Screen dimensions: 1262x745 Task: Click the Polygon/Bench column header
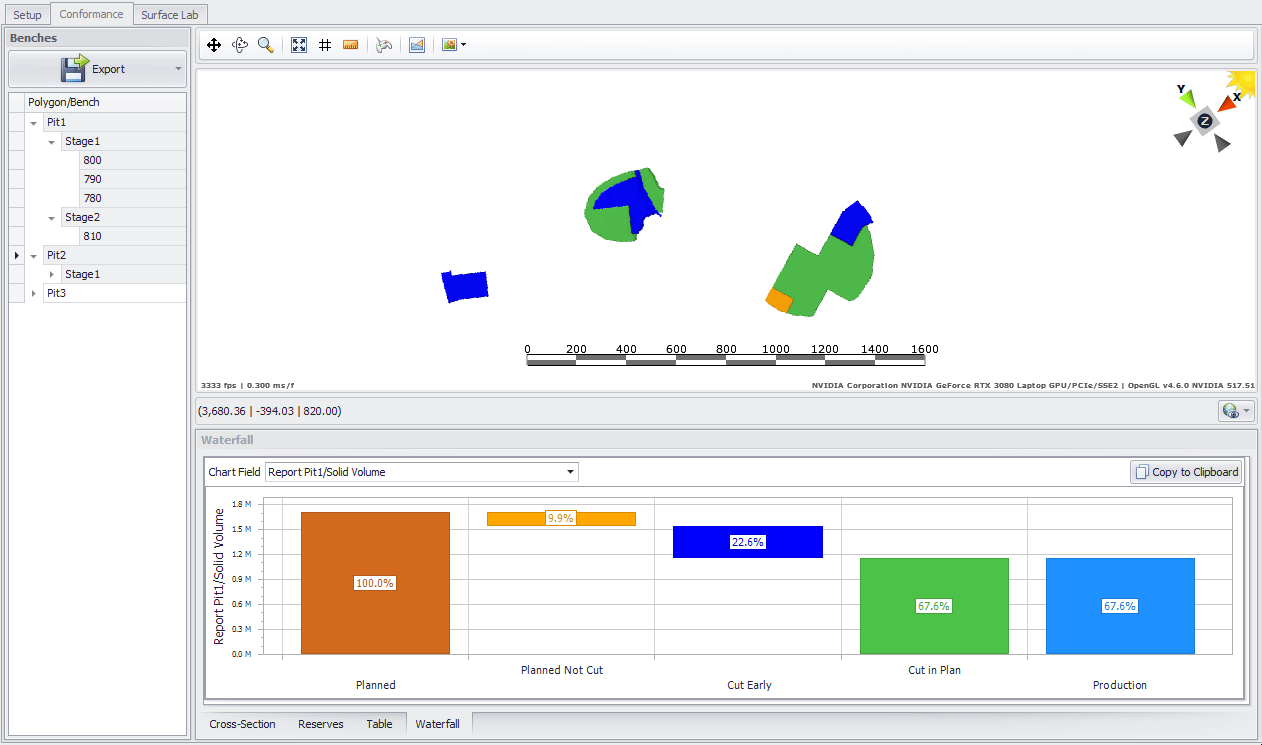pyautogui.click(x=105, y=102)
